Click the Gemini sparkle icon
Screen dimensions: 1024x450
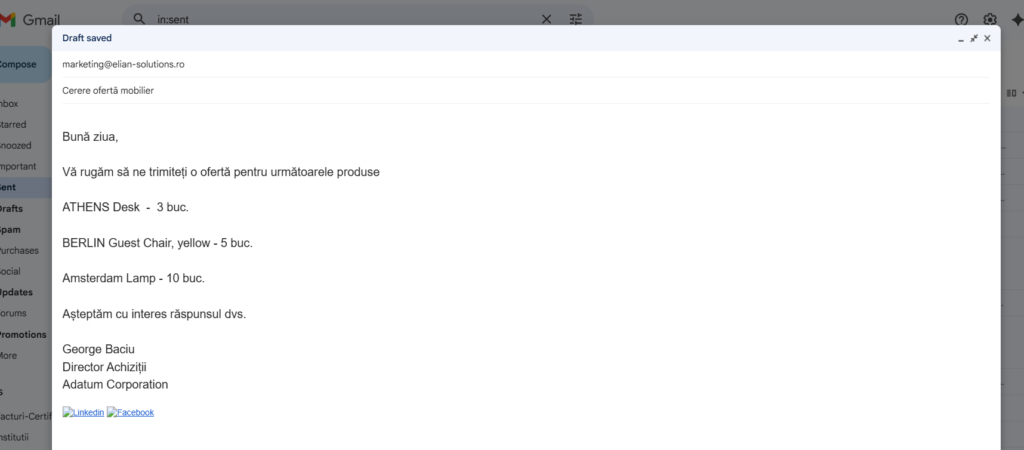point(1017,19)
